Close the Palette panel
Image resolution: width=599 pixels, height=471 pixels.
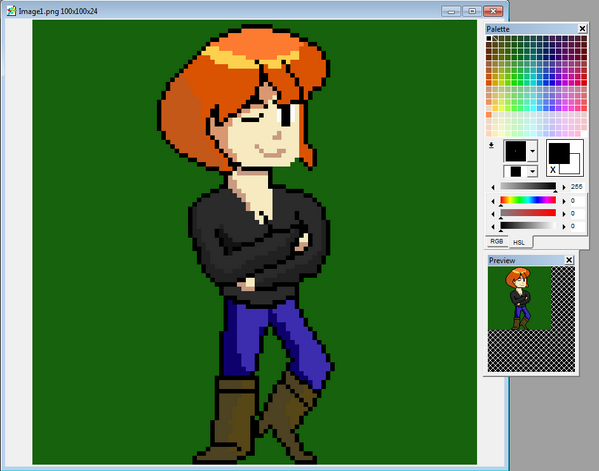point(582,29)
